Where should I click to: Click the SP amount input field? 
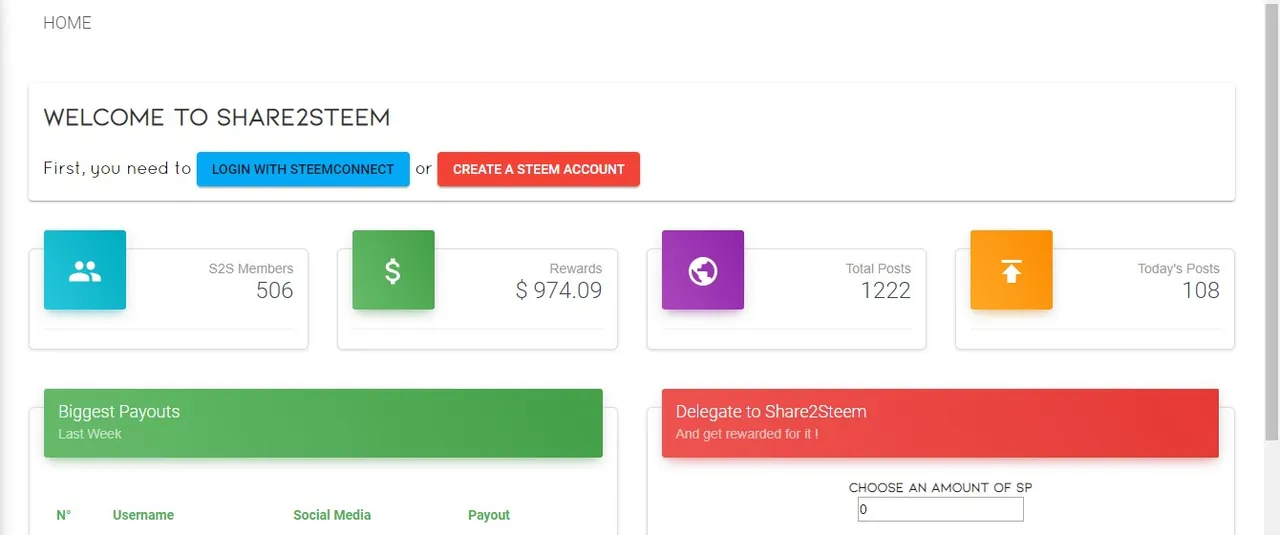[940, 510]
